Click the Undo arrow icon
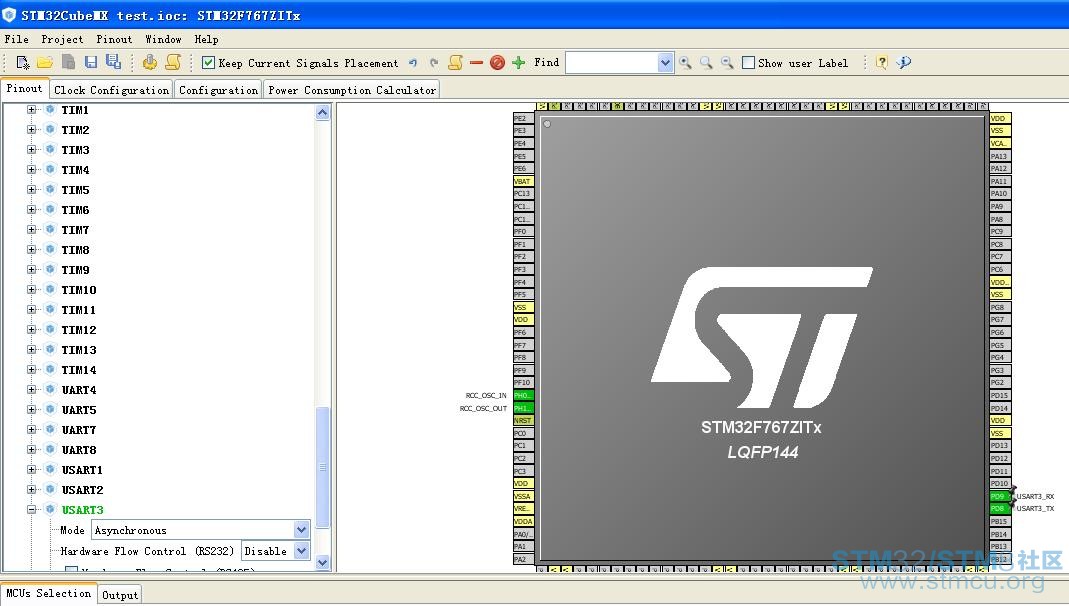This screenshot has width=1069, height=606. coord(412,63)
